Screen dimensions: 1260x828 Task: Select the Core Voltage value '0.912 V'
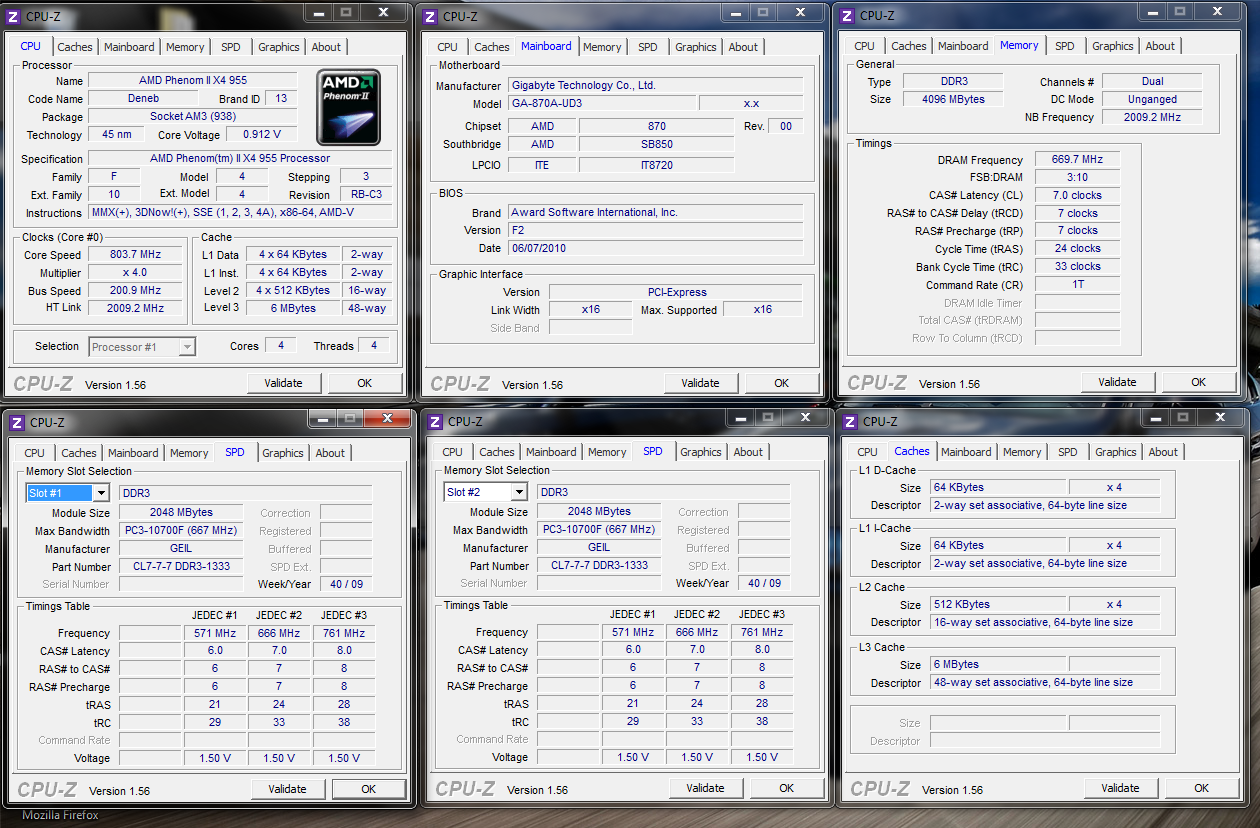coord(262,135)
